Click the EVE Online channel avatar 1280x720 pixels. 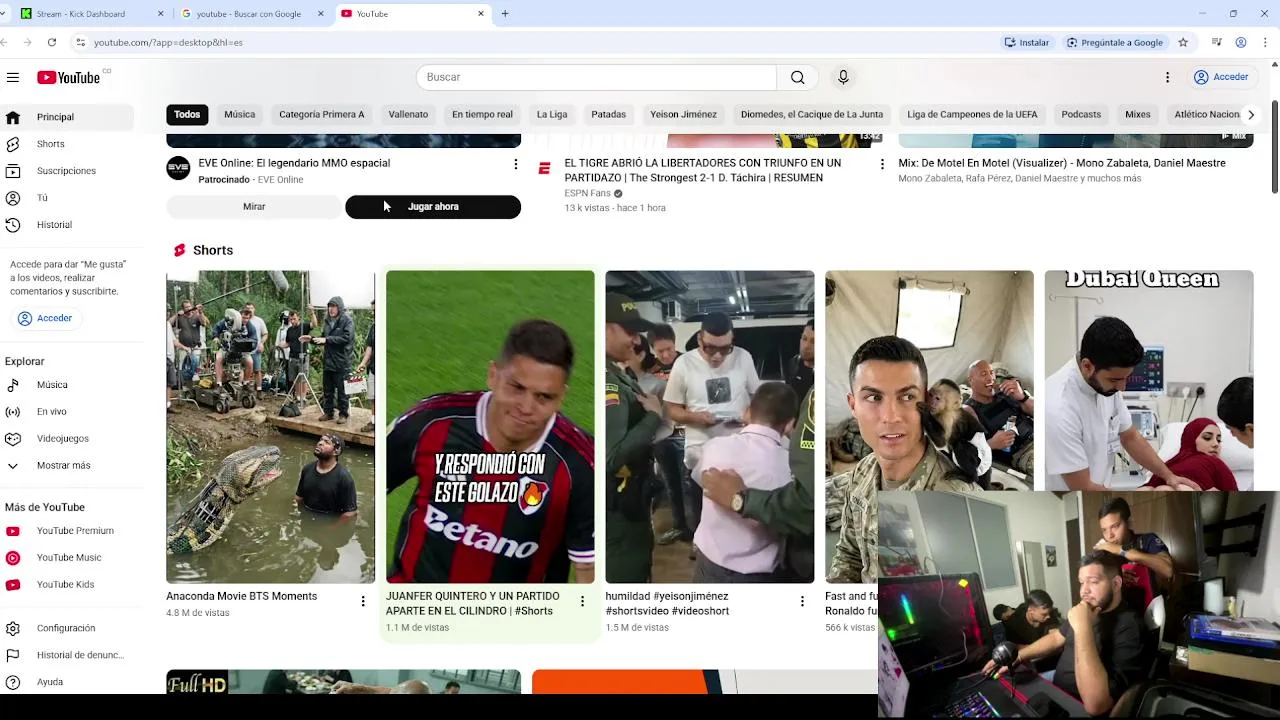[178, 168]
